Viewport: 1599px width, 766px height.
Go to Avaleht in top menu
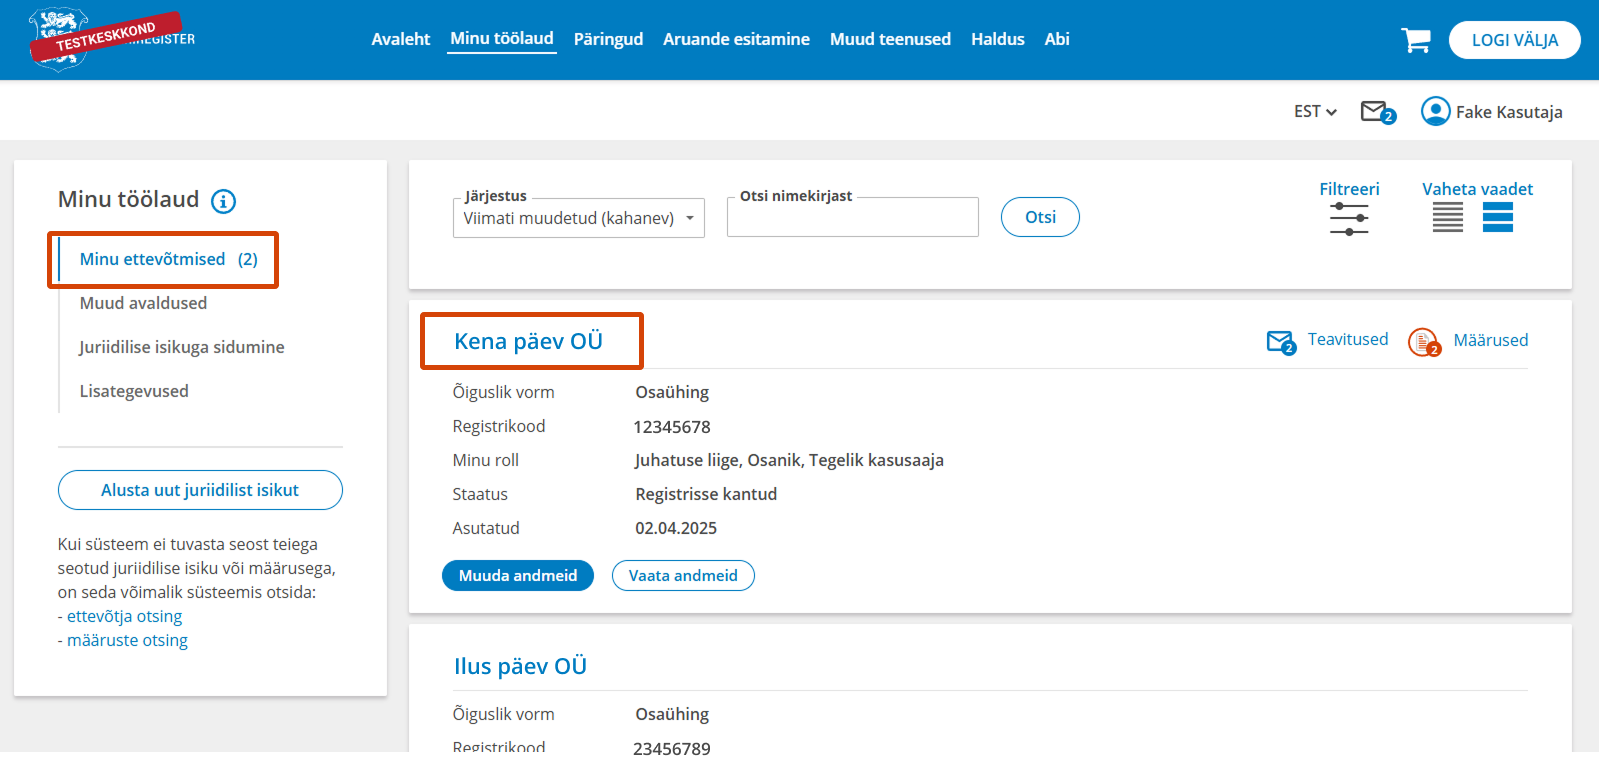400,39
